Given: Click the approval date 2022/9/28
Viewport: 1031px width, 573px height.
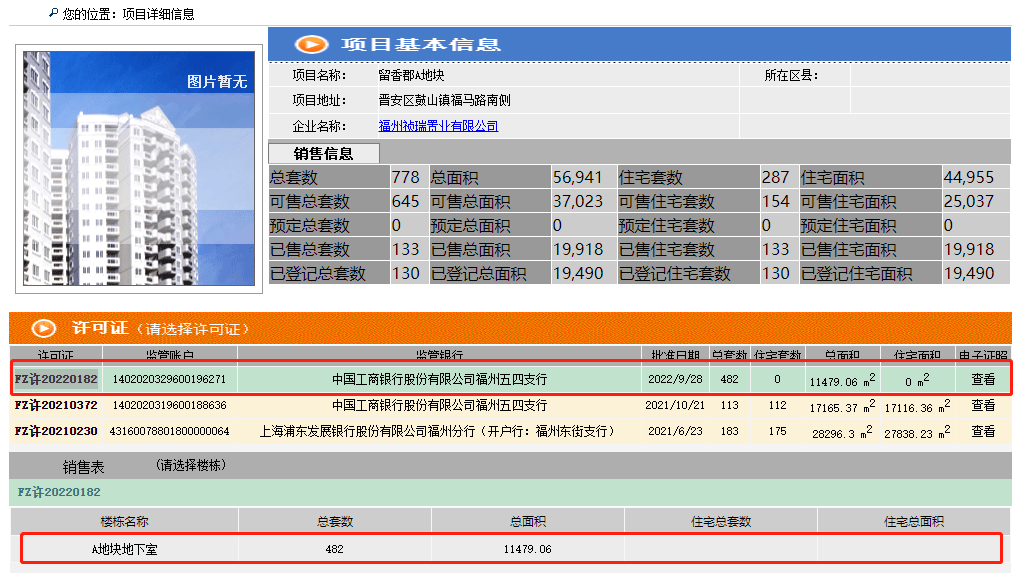Looking at the screenshot, I should tap(675, 379).
